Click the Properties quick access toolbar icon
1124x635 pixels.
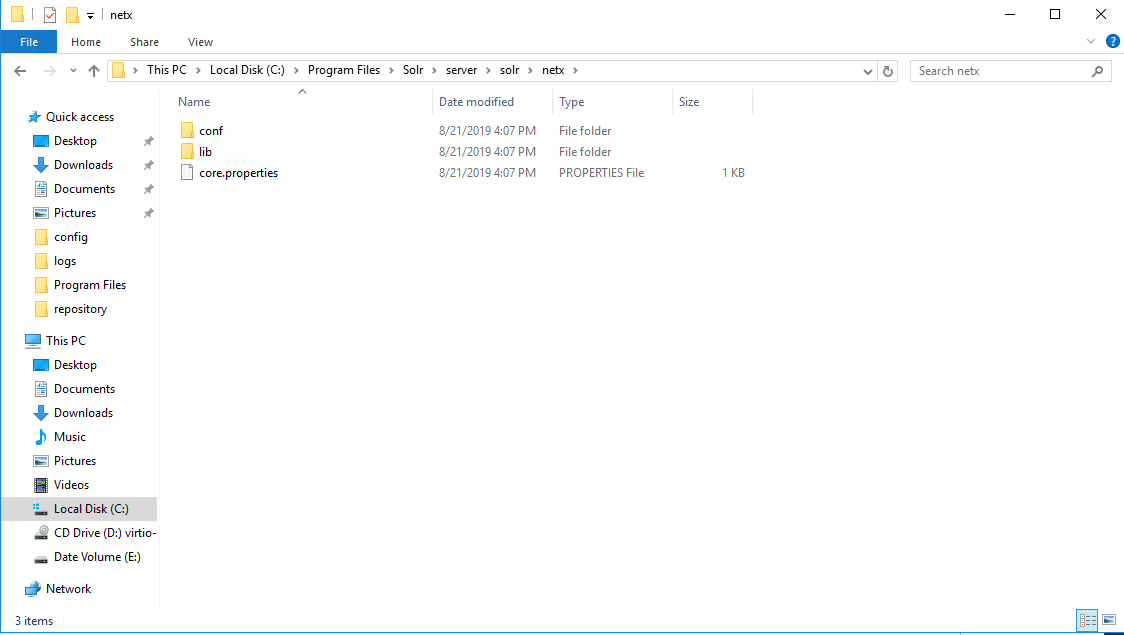pos(50,15)
